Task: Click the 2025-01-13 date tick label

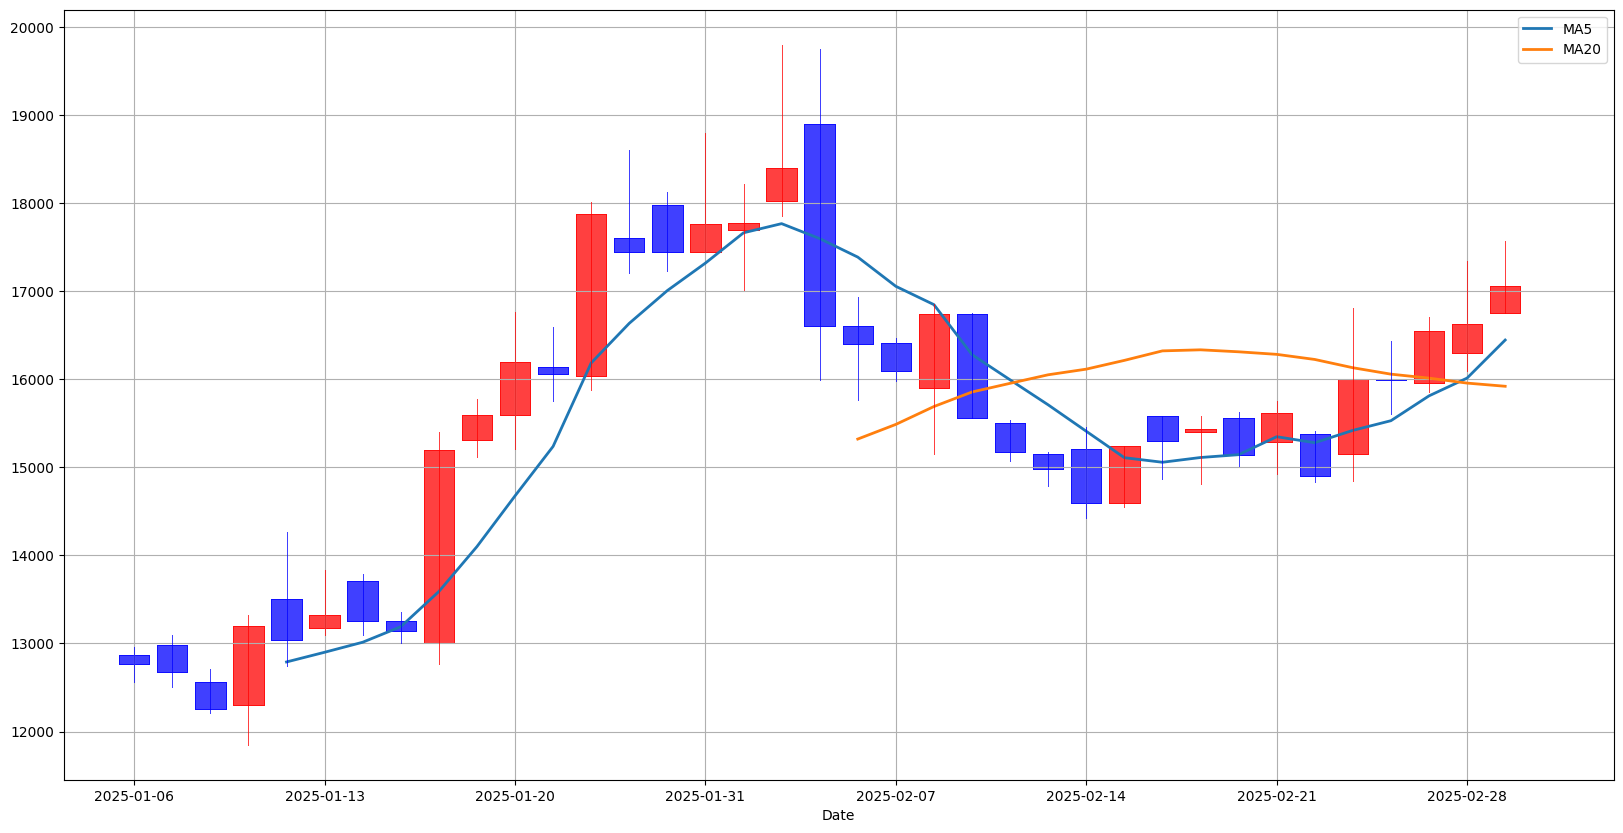Action: (324, 796)
